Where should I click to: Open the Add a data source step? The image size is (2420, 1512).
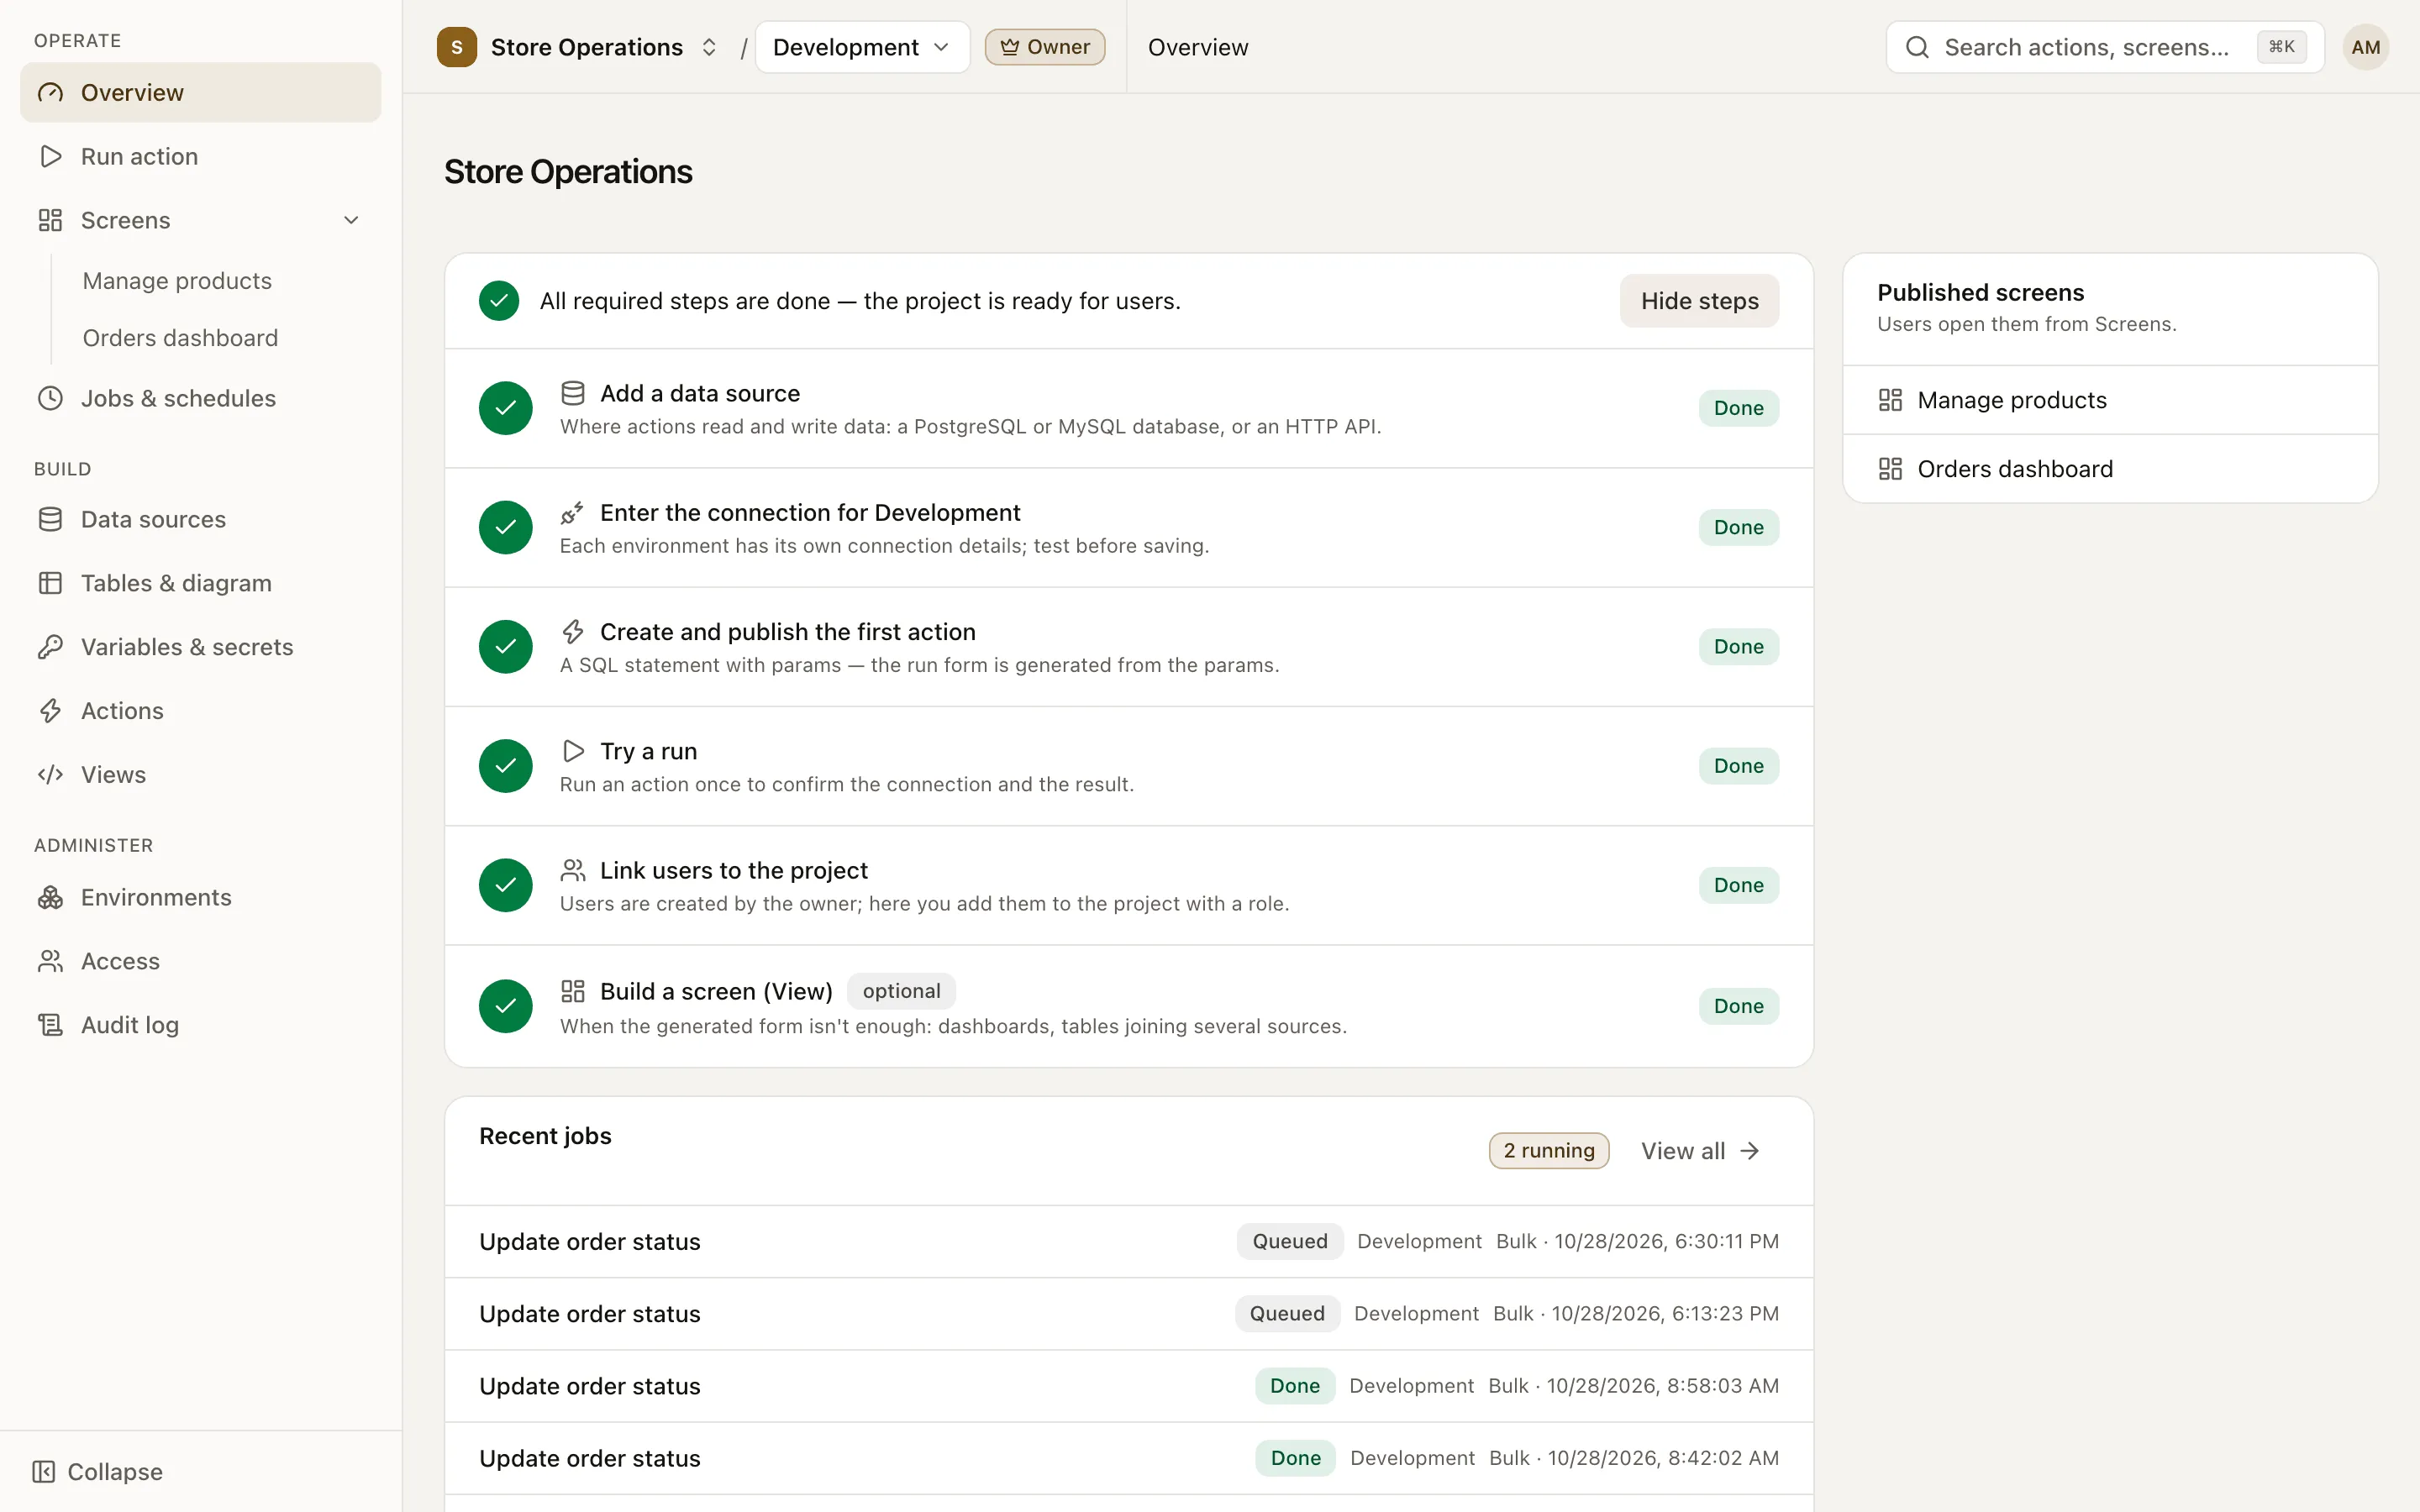tap(1129, 408)
